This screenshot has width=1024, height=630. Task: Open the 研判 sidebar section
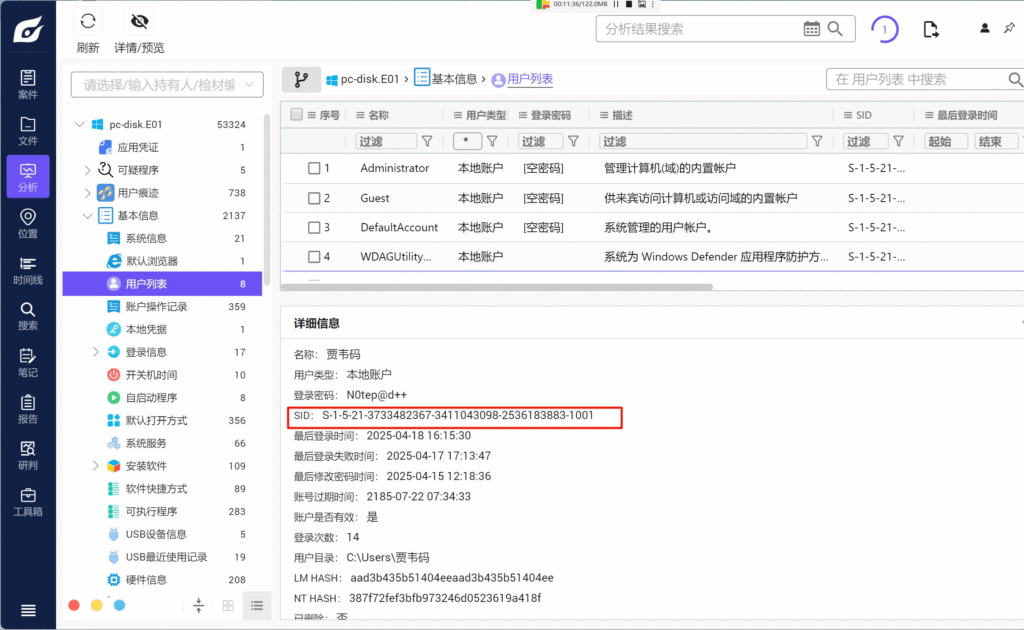[28, 455]
